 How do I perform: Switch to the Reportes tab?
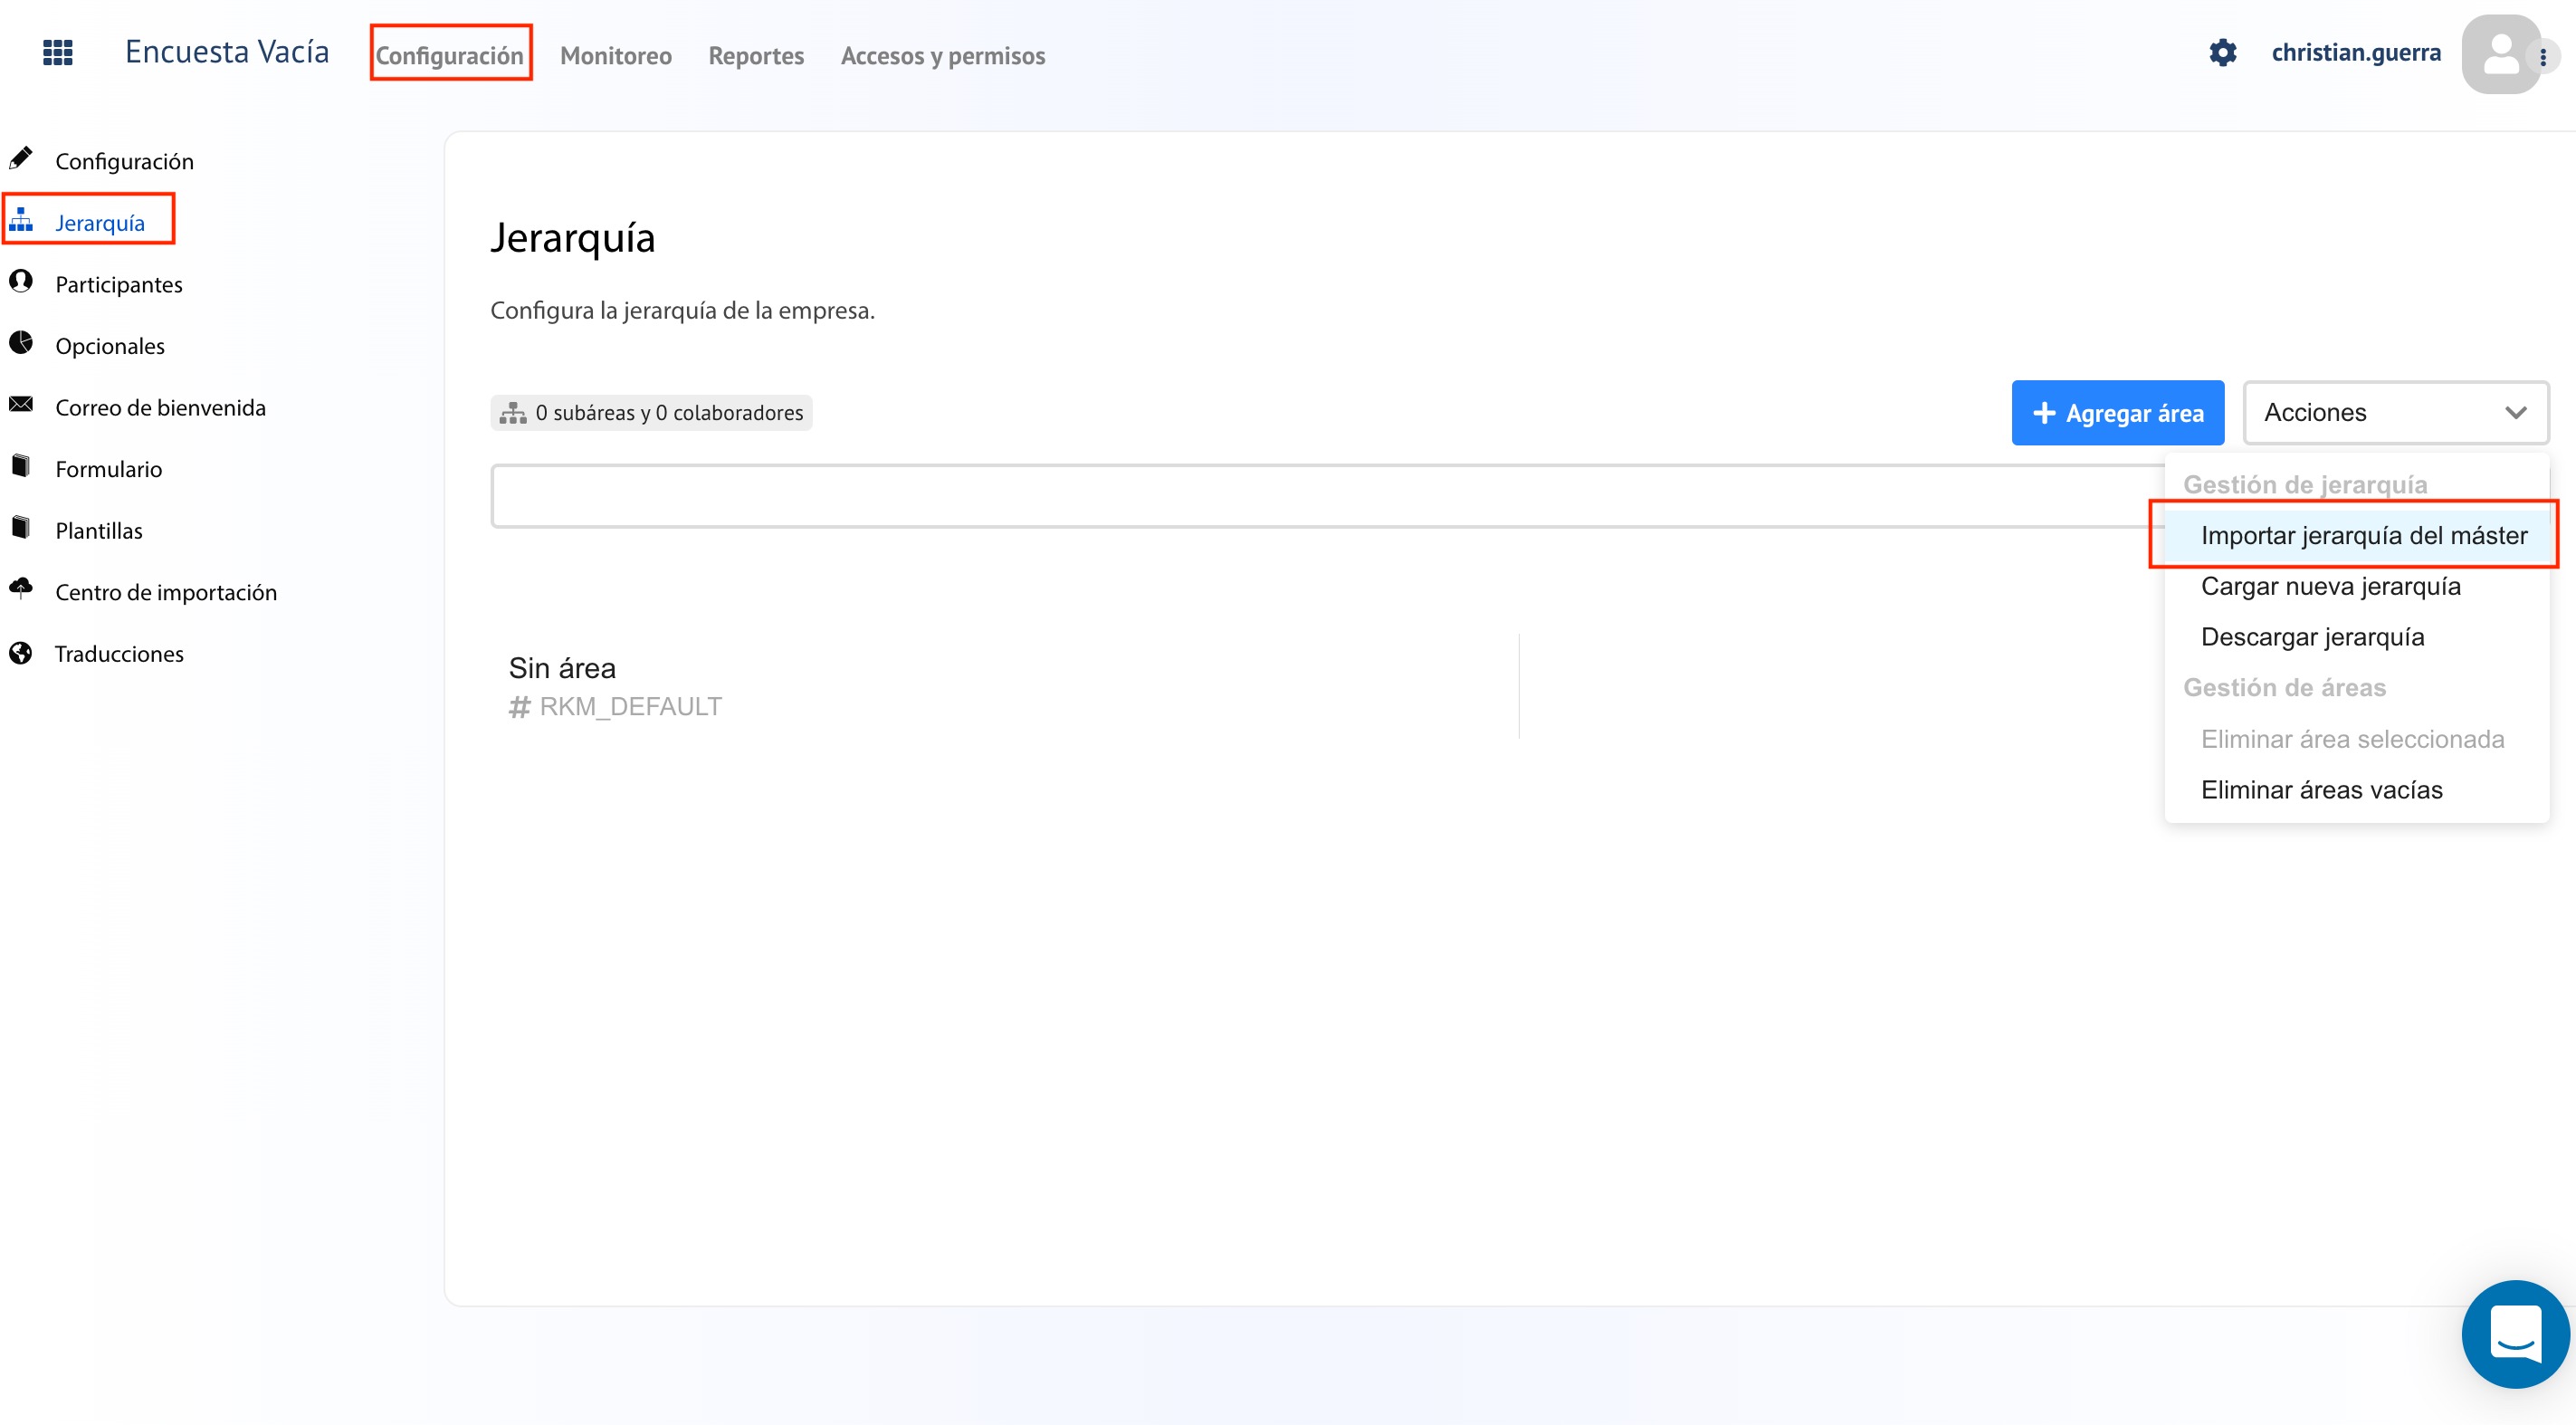coord(756,55)
